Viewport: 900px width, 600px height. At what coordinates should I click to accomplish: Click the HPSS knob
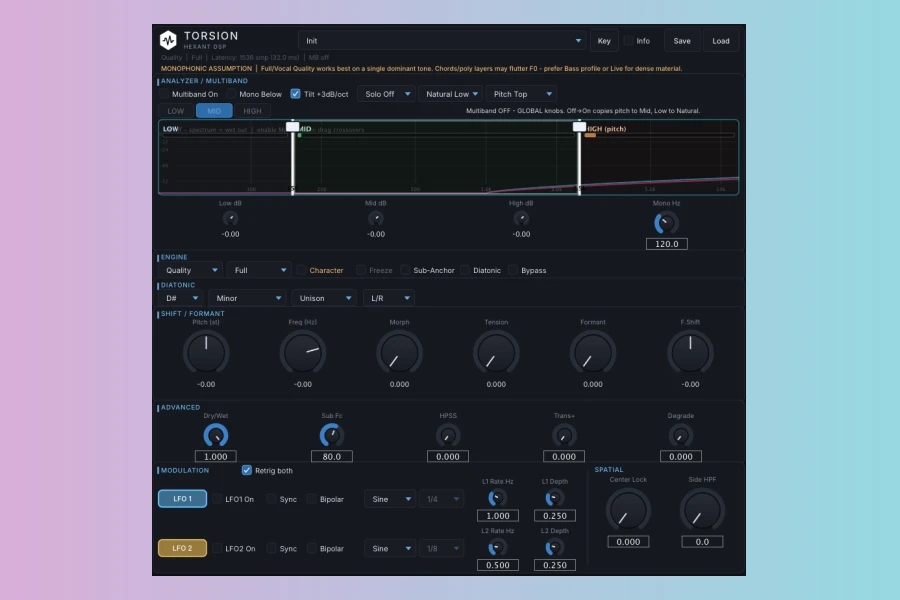pos(448,436)
